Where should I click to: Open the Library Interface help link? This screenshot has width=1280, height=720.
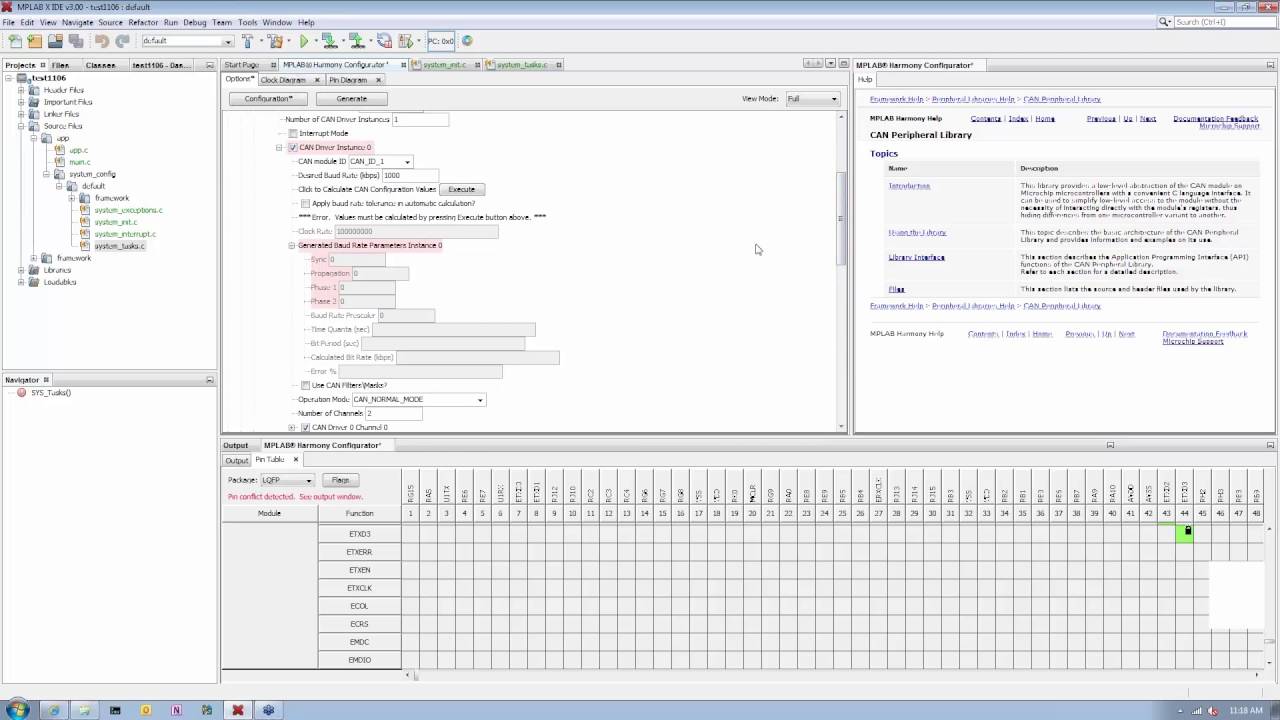916,257
